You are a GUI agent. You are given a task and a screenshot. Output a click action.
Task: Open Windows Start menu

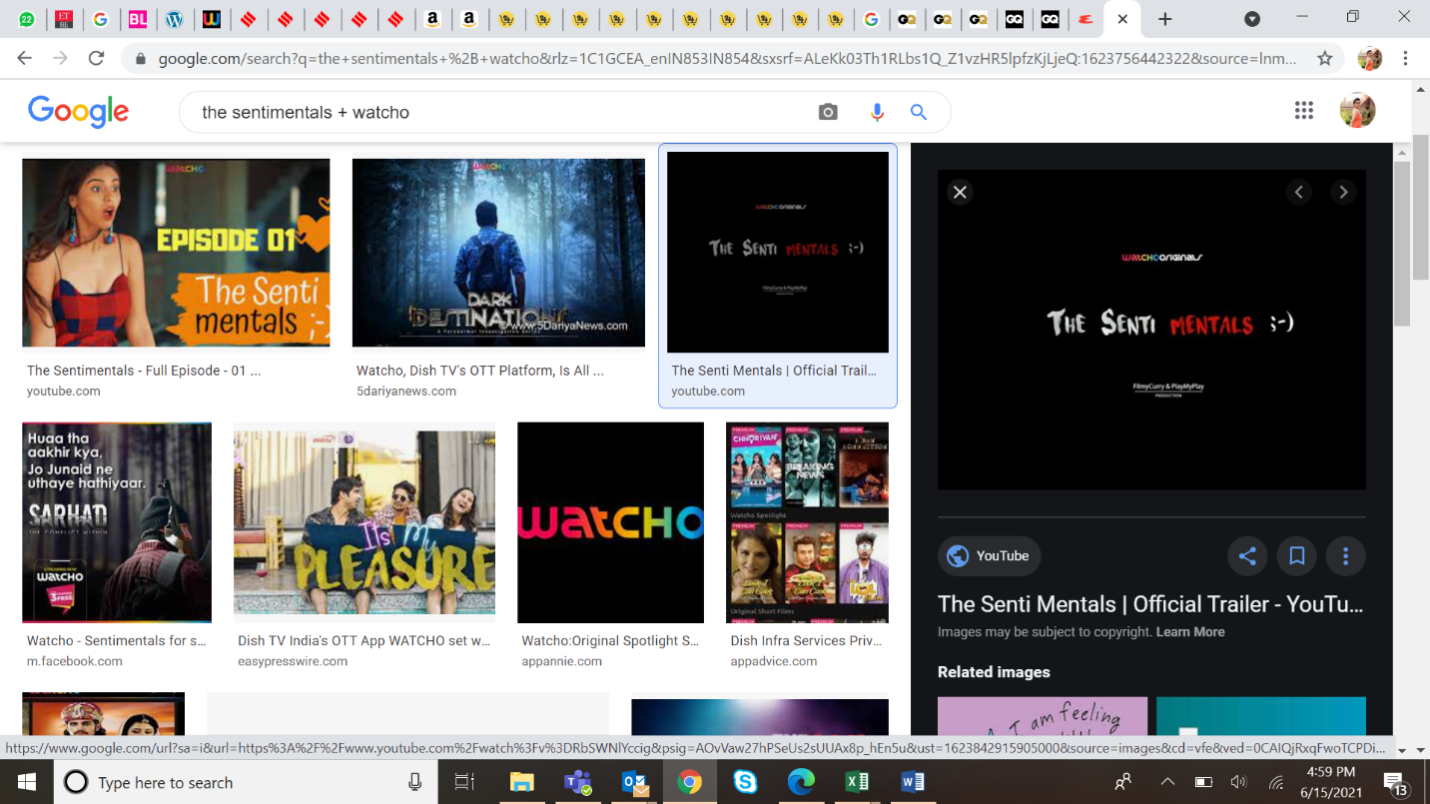[x=26, y=782]
